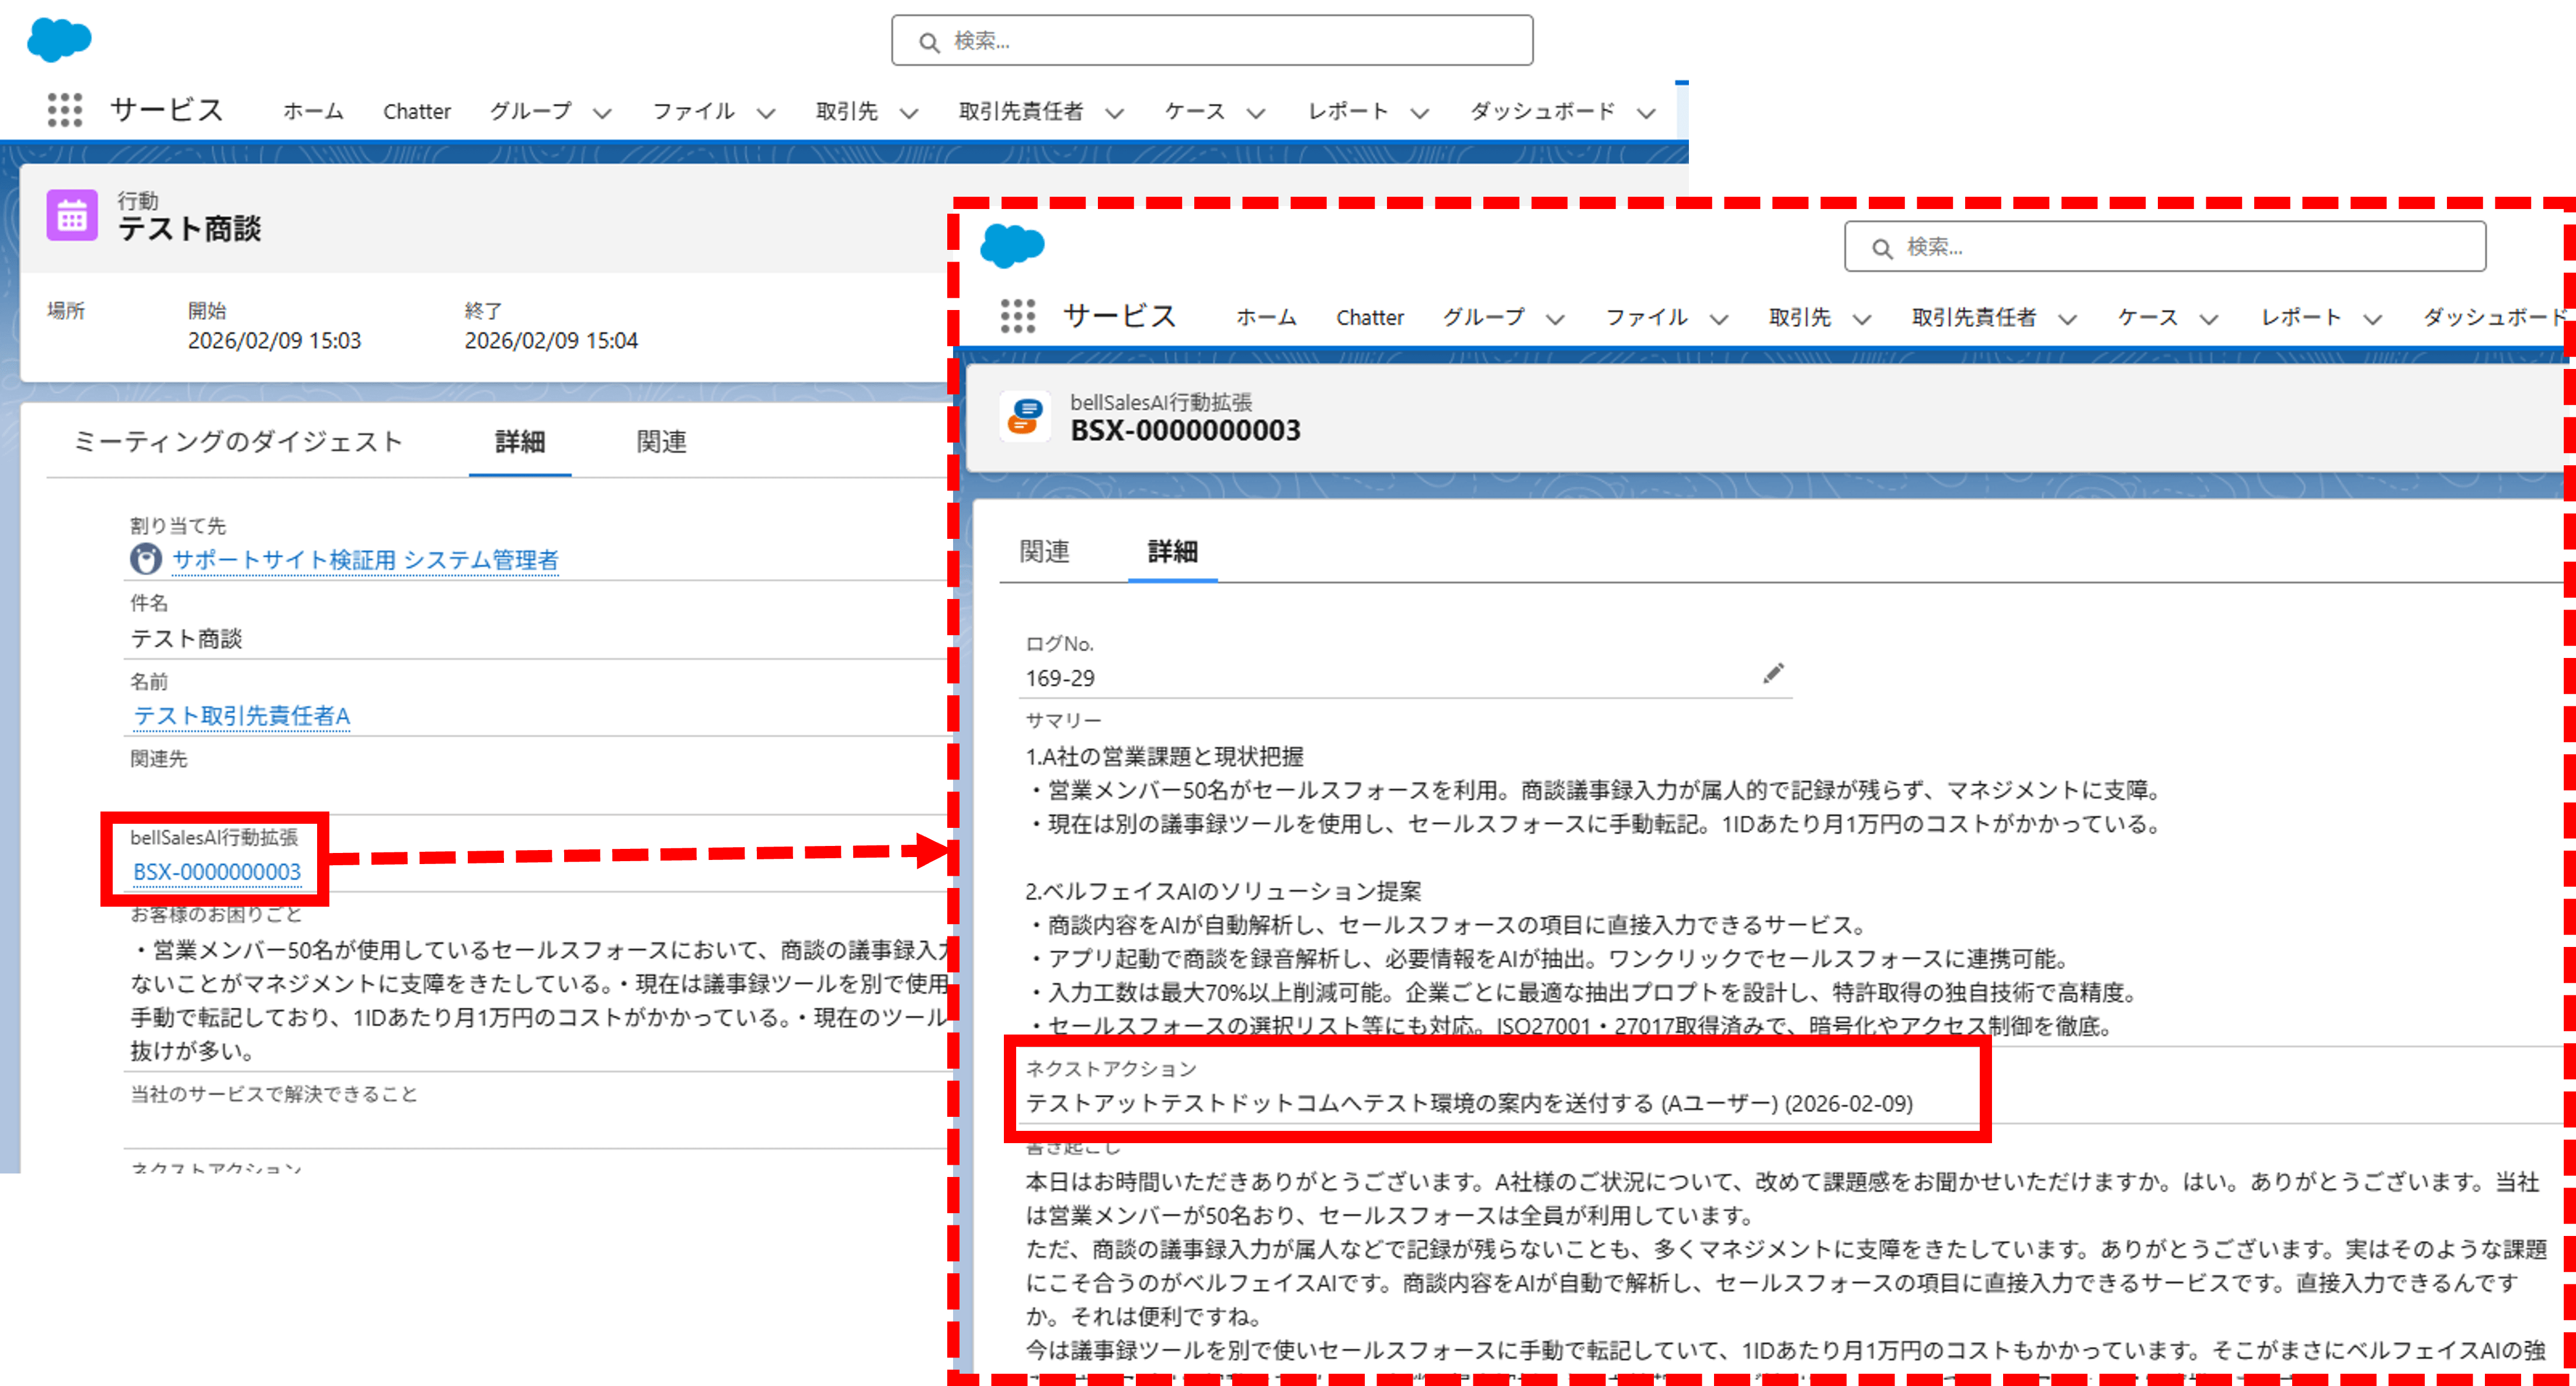Click the search field in right window
The height and width of the screenshot is (1386, 2576).
2165,247
